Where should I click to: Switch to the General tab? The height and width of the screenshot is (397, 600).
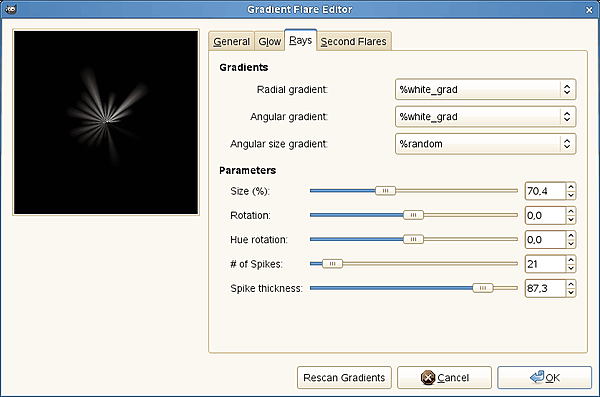coord(232,41)
